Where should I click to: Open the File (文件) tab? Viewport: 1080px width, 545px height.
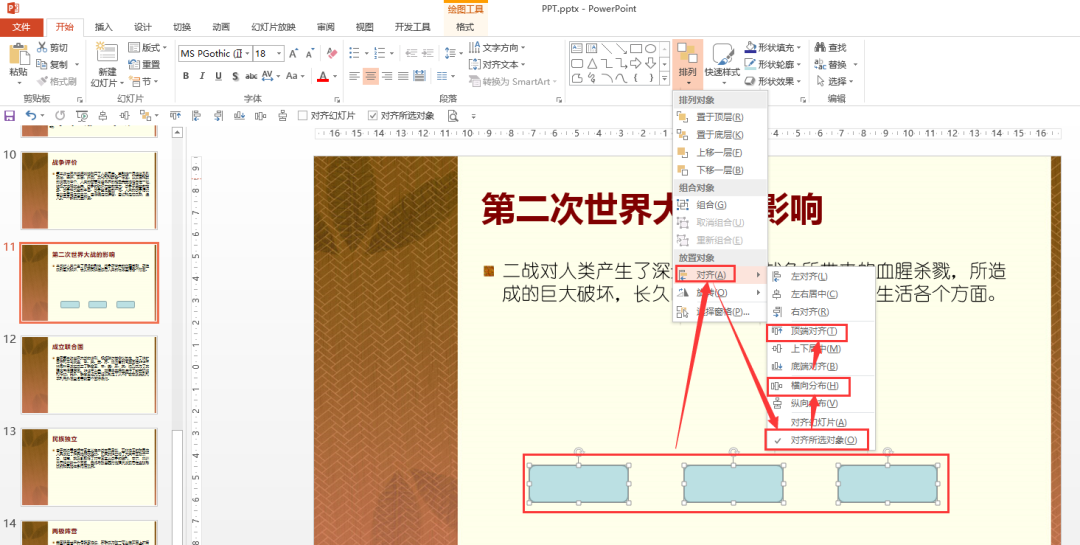click(x=22, y=27)
